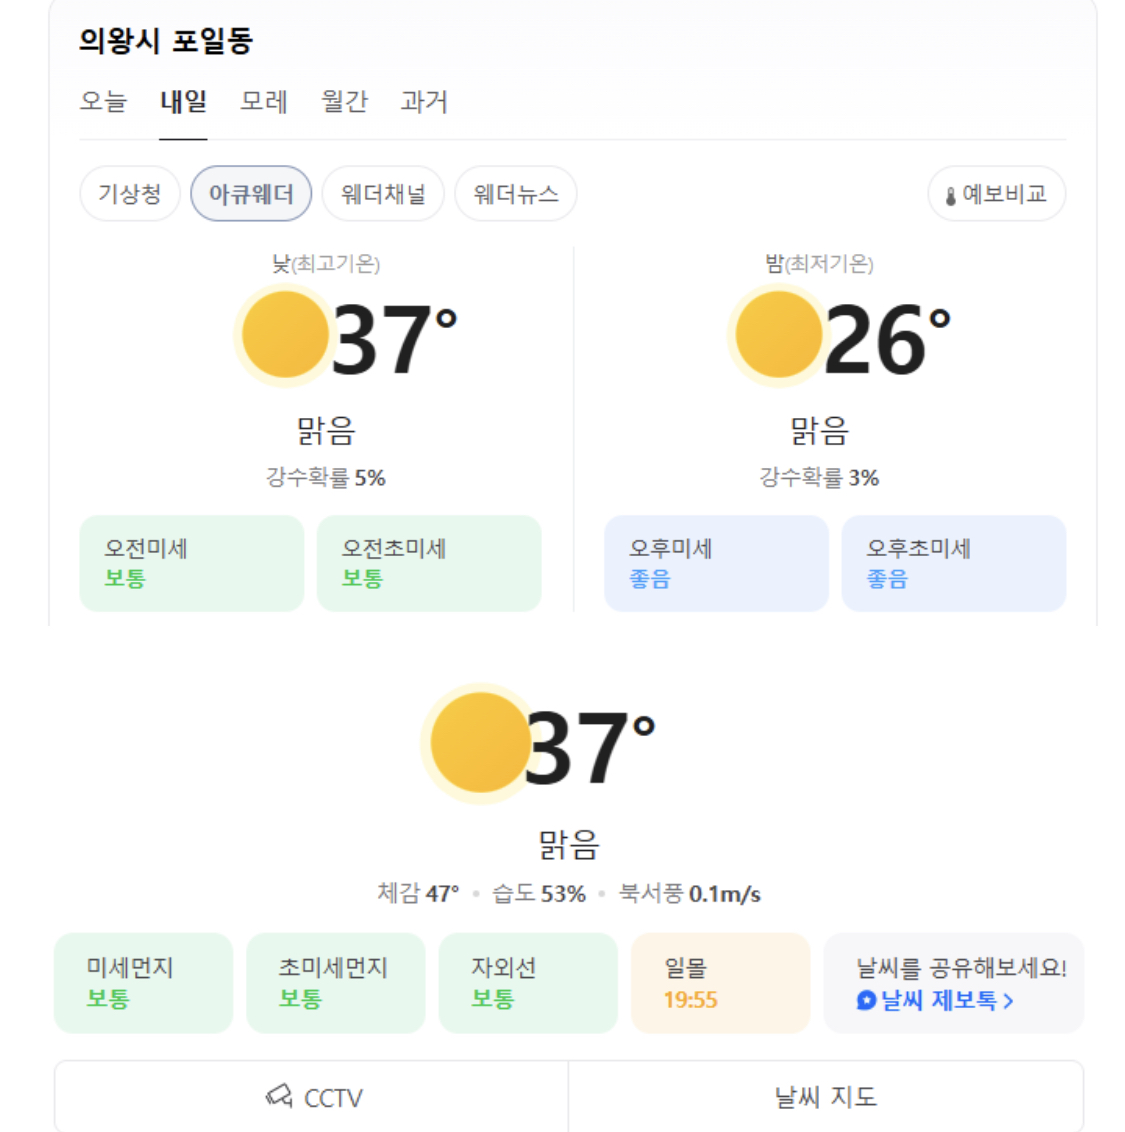Switch provider to 웨더뉴스
The height and width of the screenshot is (1132, 1125).
515,194
